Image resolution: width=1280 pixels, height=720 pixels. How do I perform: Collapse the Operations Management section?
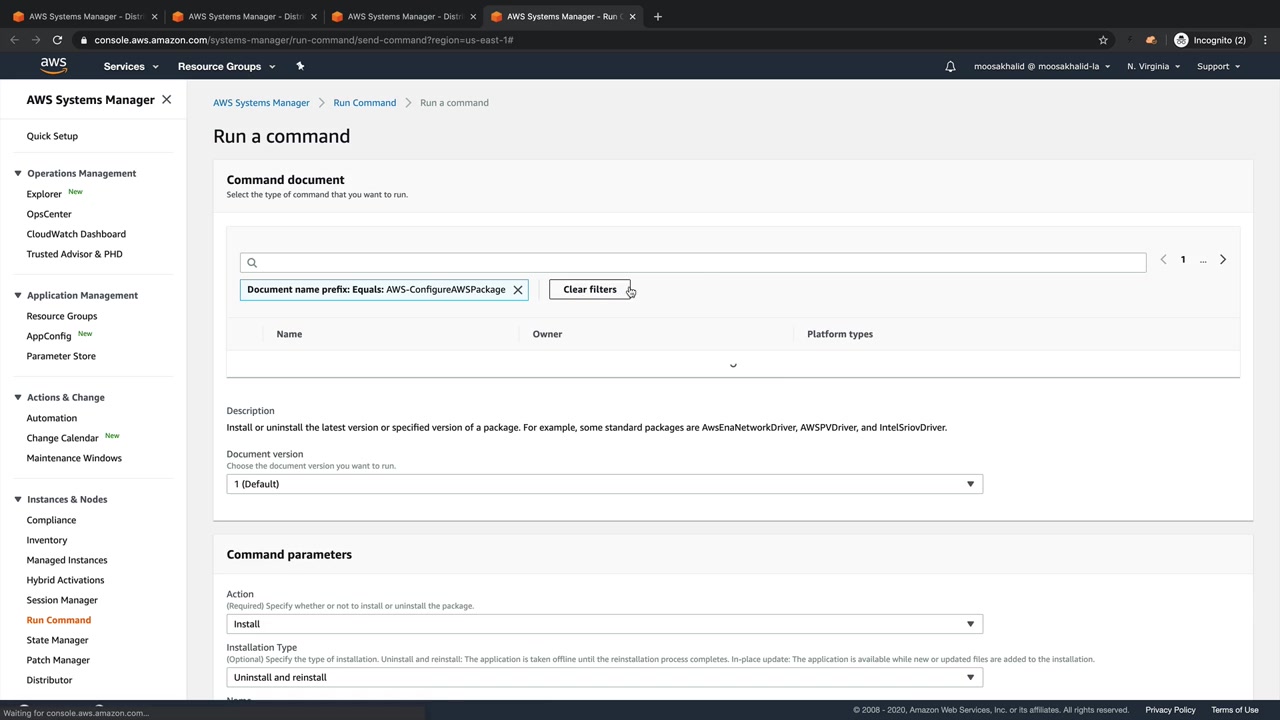click(x=18, y=173)
